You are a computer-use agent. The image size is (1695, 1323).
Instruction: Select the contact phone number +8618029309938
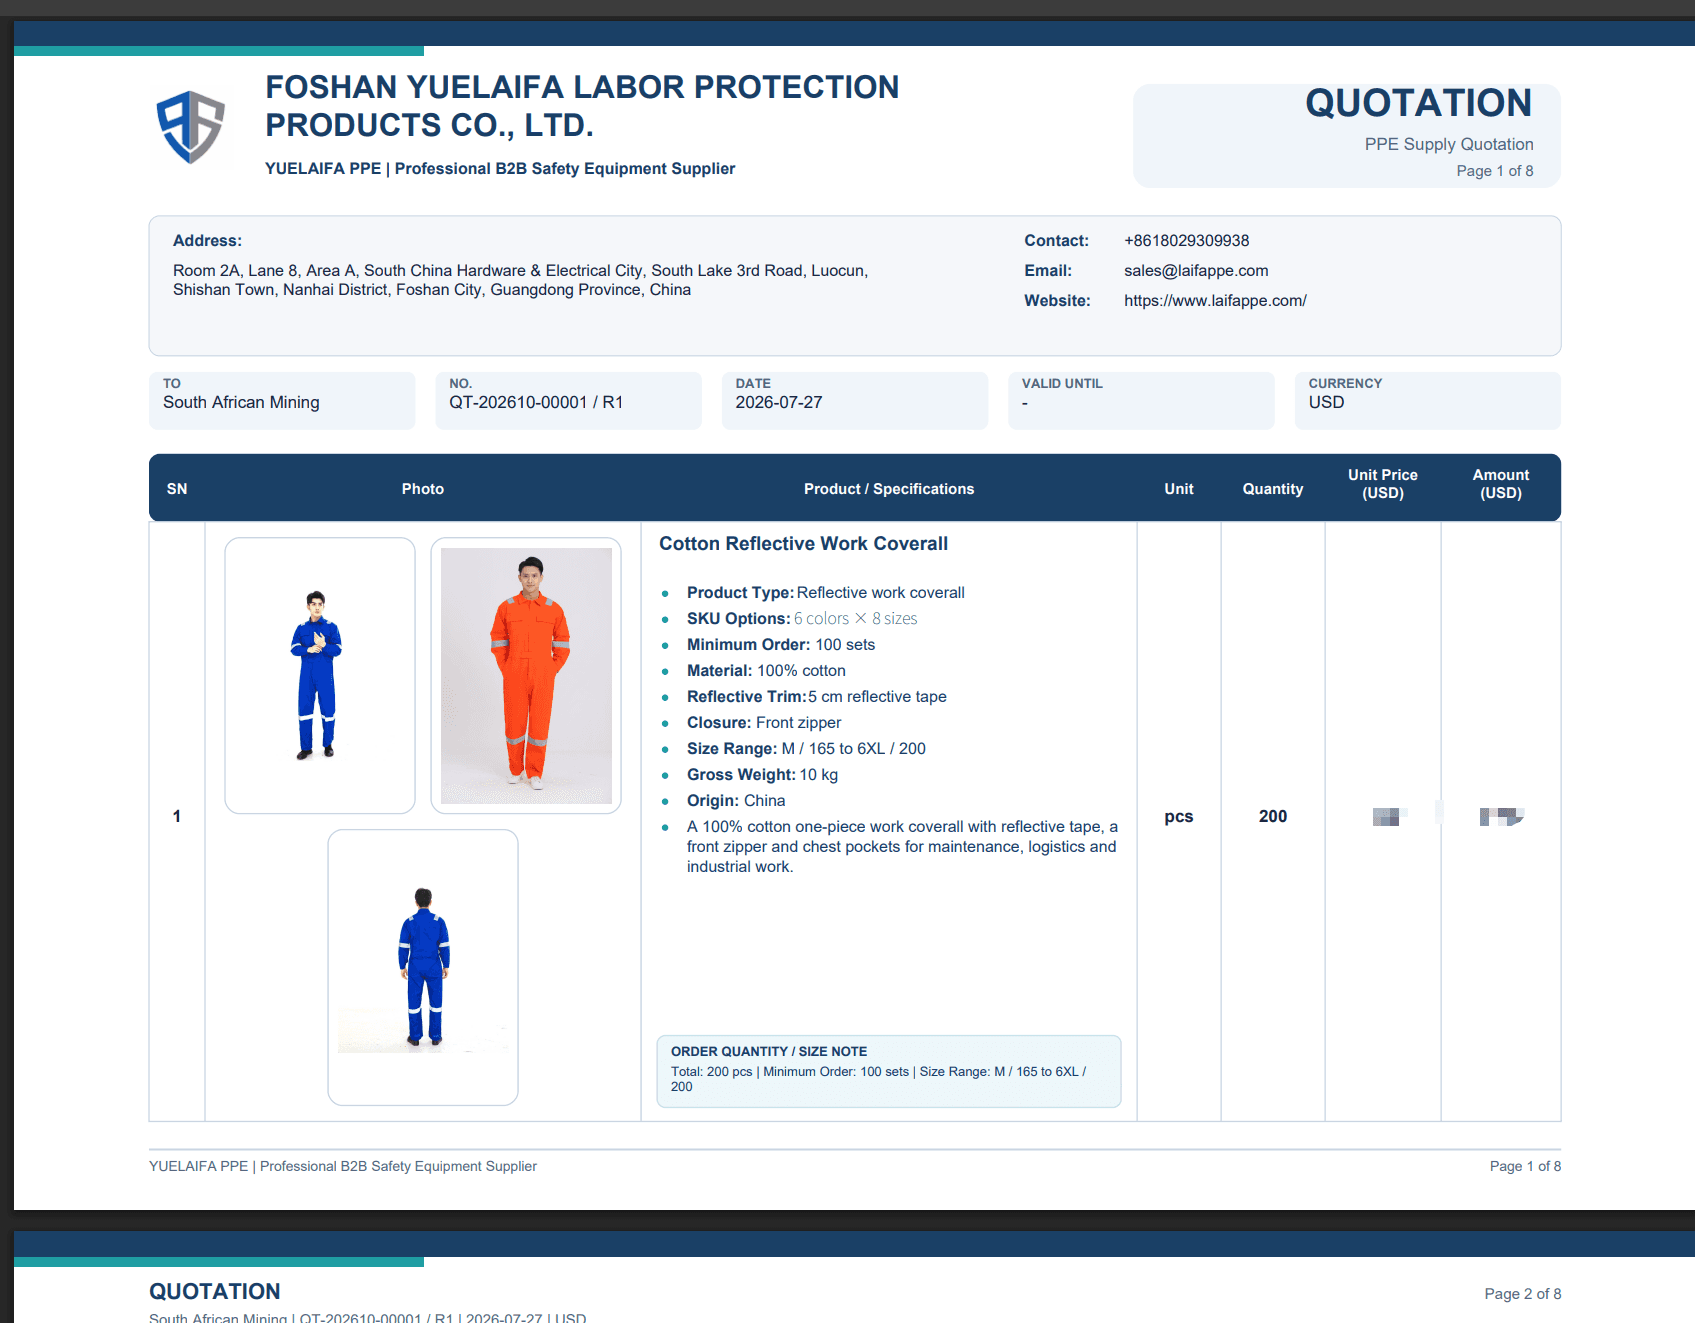pos(1186,241)
